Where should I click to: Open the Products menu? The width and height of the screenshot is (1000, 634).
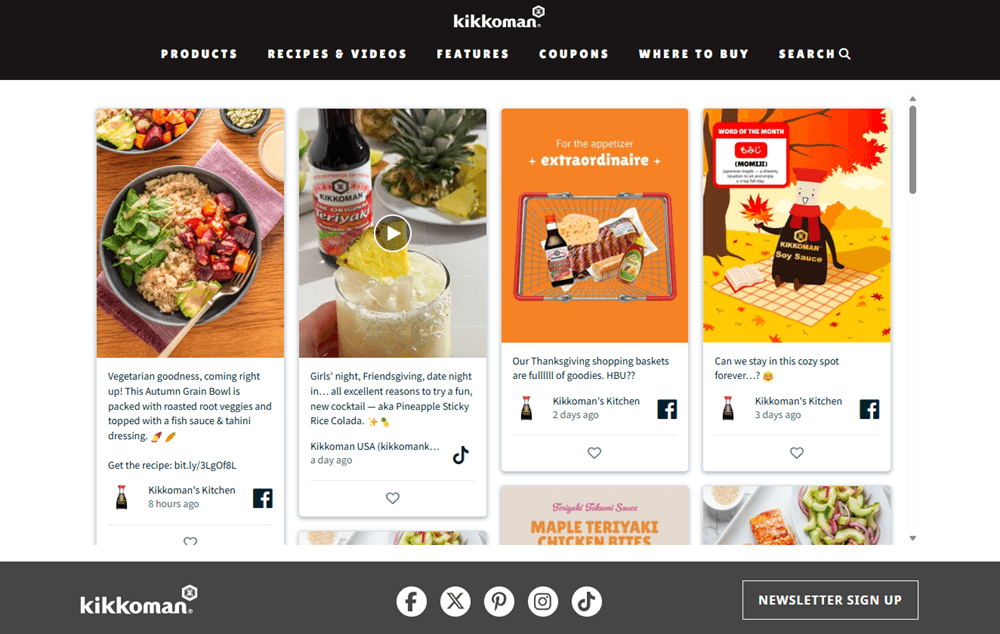click(199, 54)
